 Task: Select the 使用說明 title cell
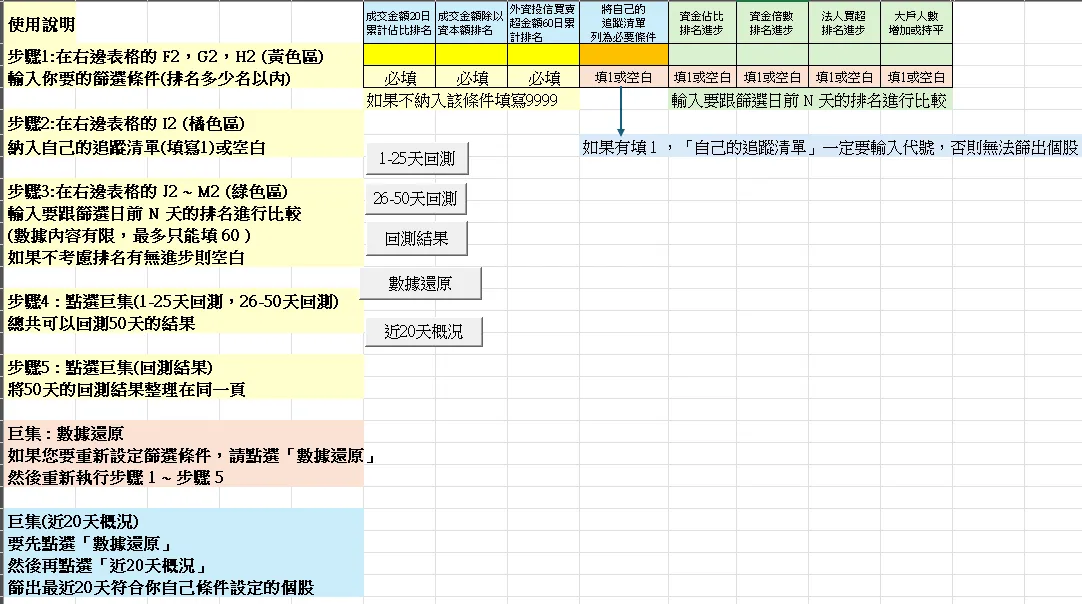tap(42, 23)
